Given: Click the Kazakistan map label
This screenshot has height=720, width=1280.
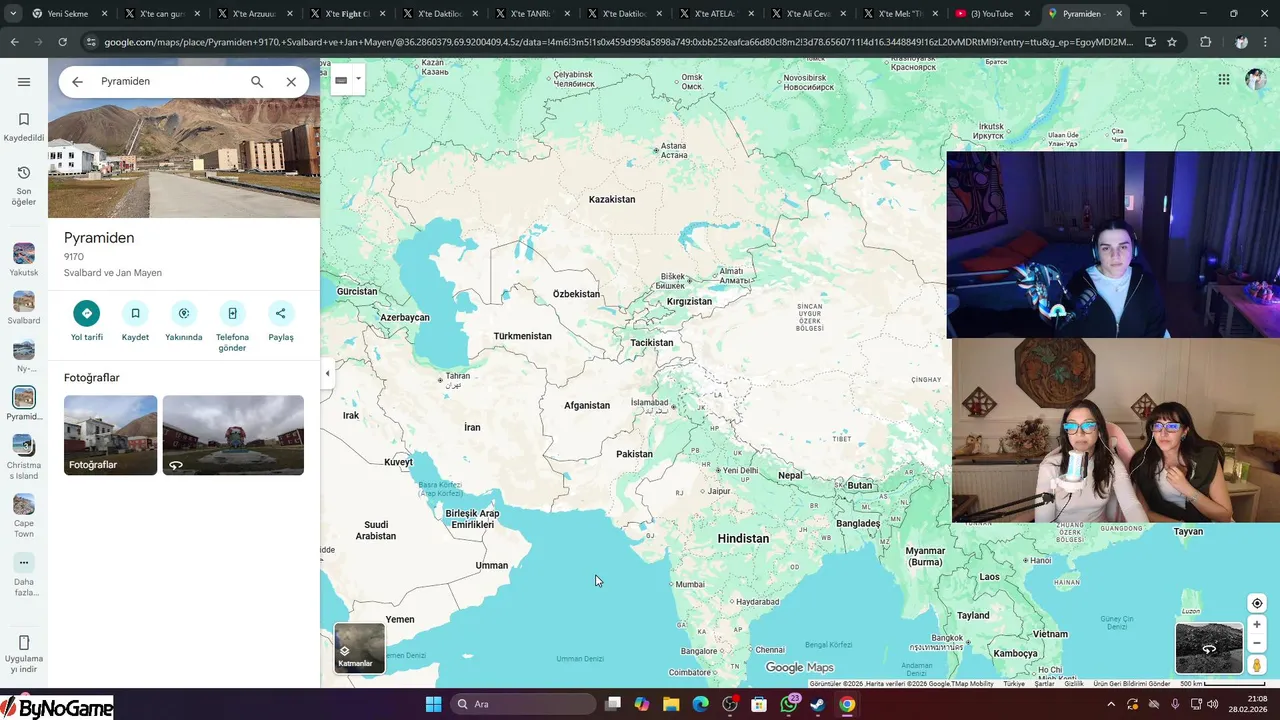Looking at the screenshot, I should [612, 199].
